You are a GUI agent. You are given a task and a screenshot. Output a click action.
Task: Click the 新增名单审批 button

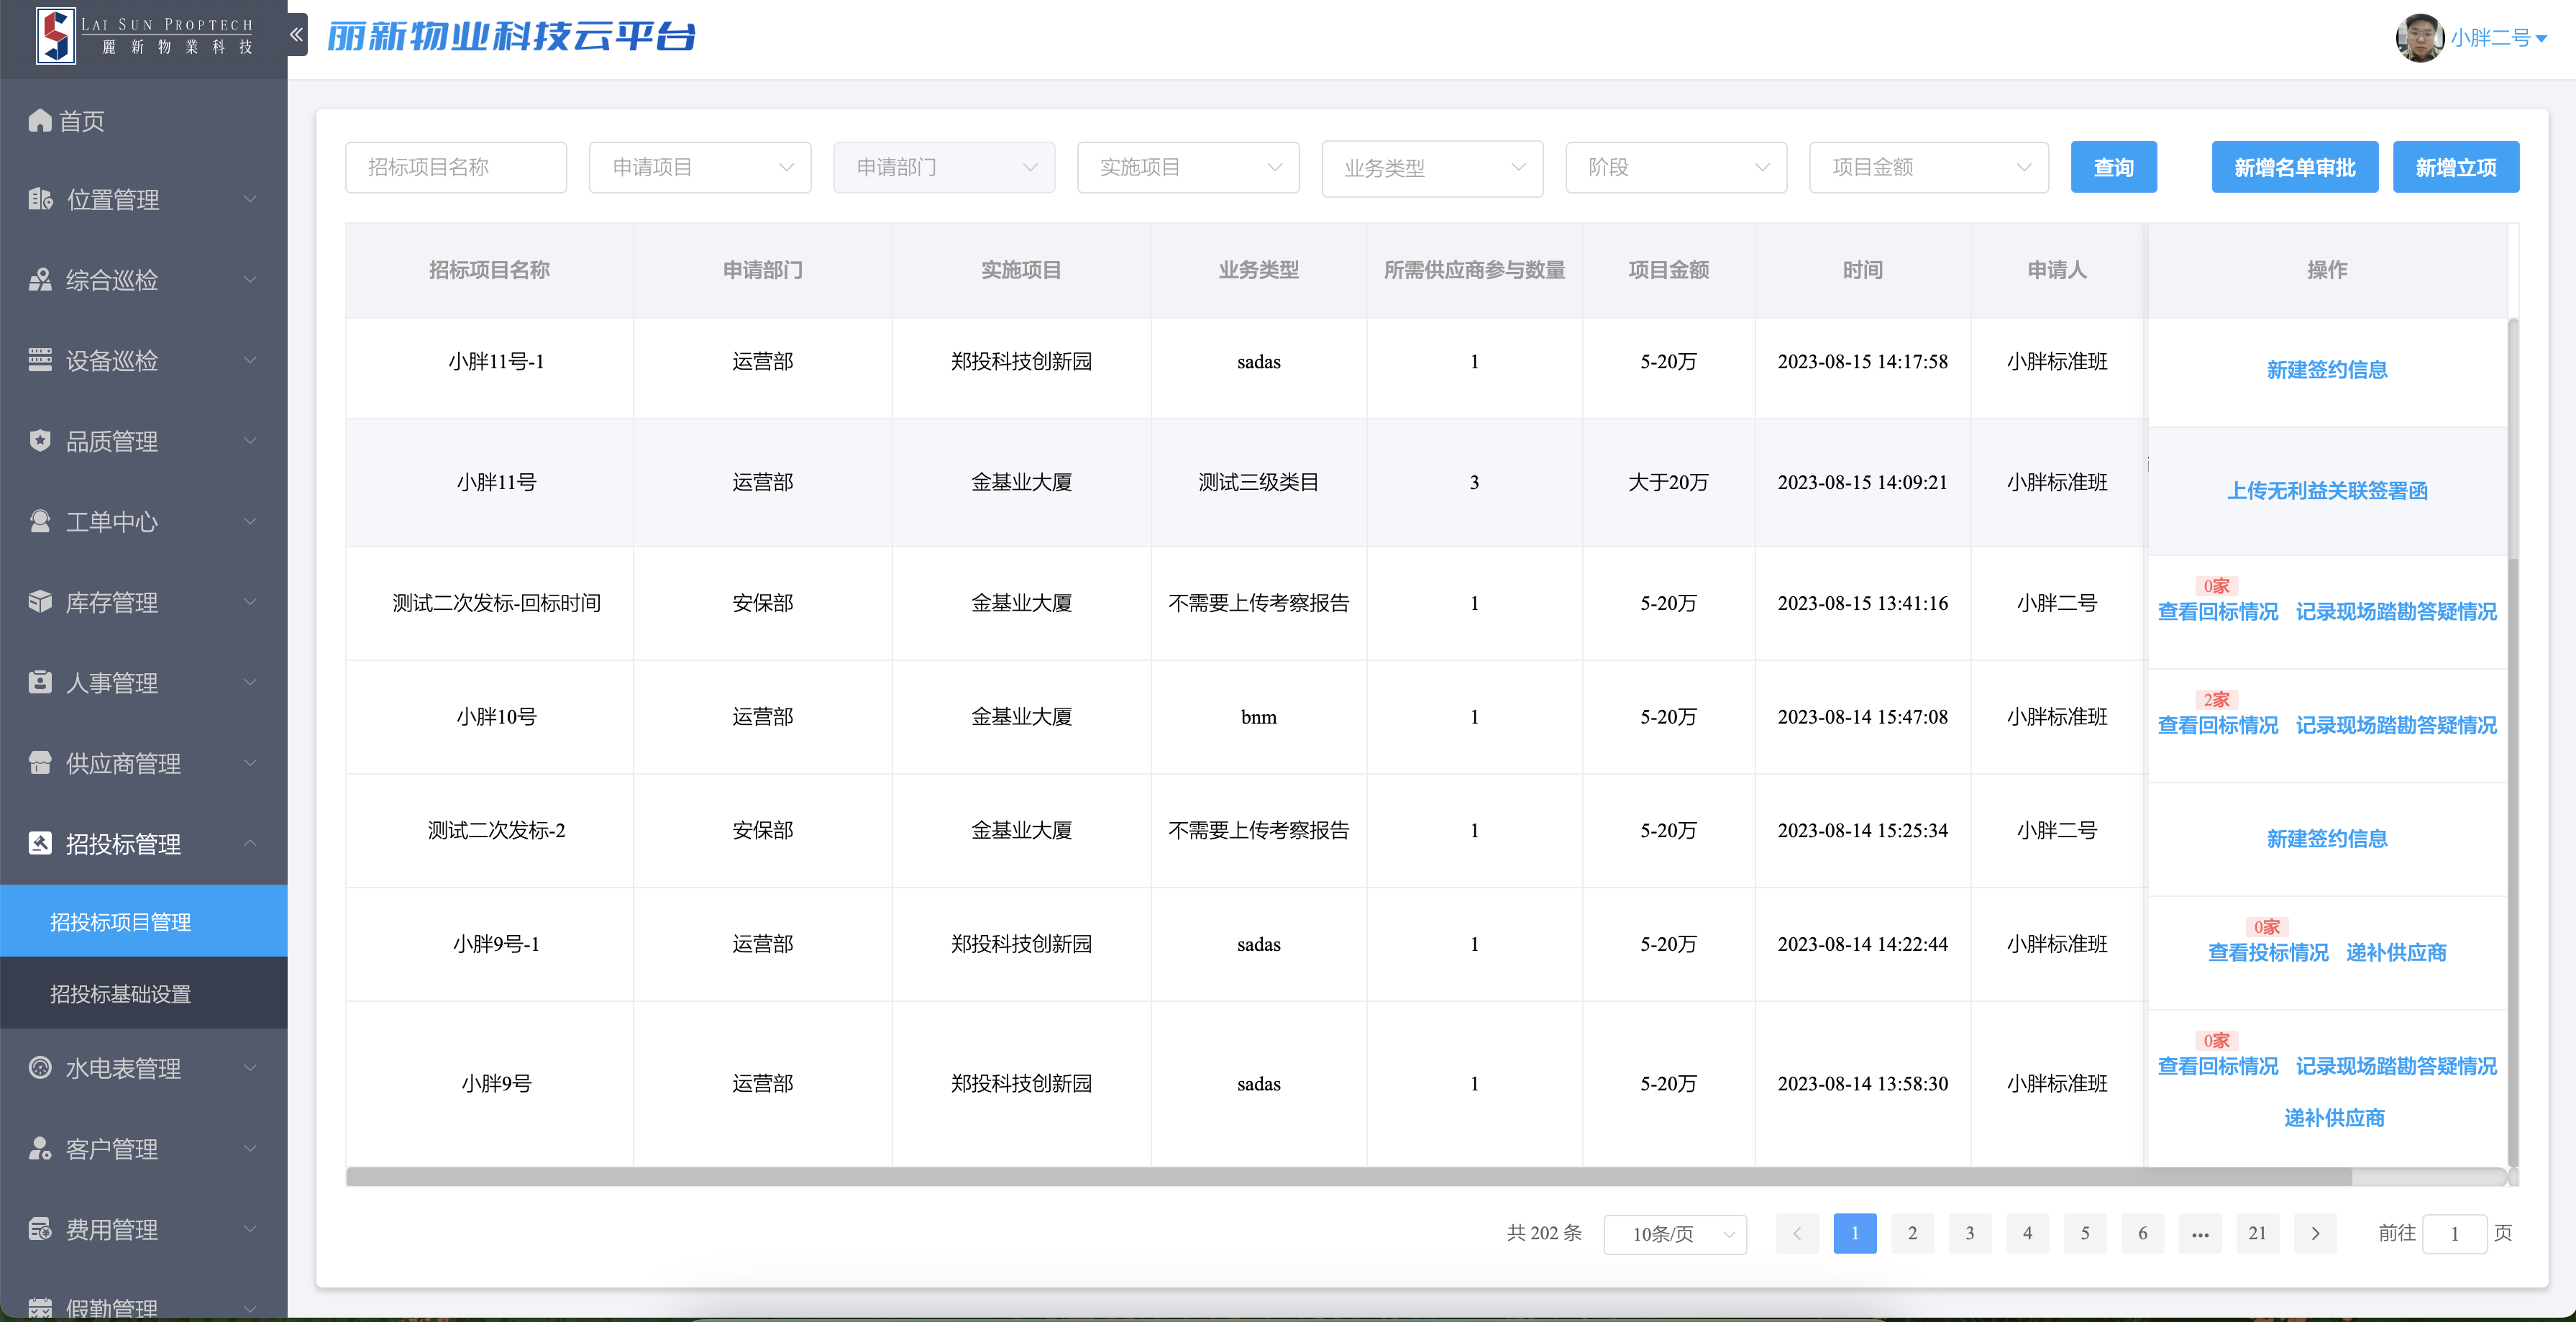click(2294, 167)
